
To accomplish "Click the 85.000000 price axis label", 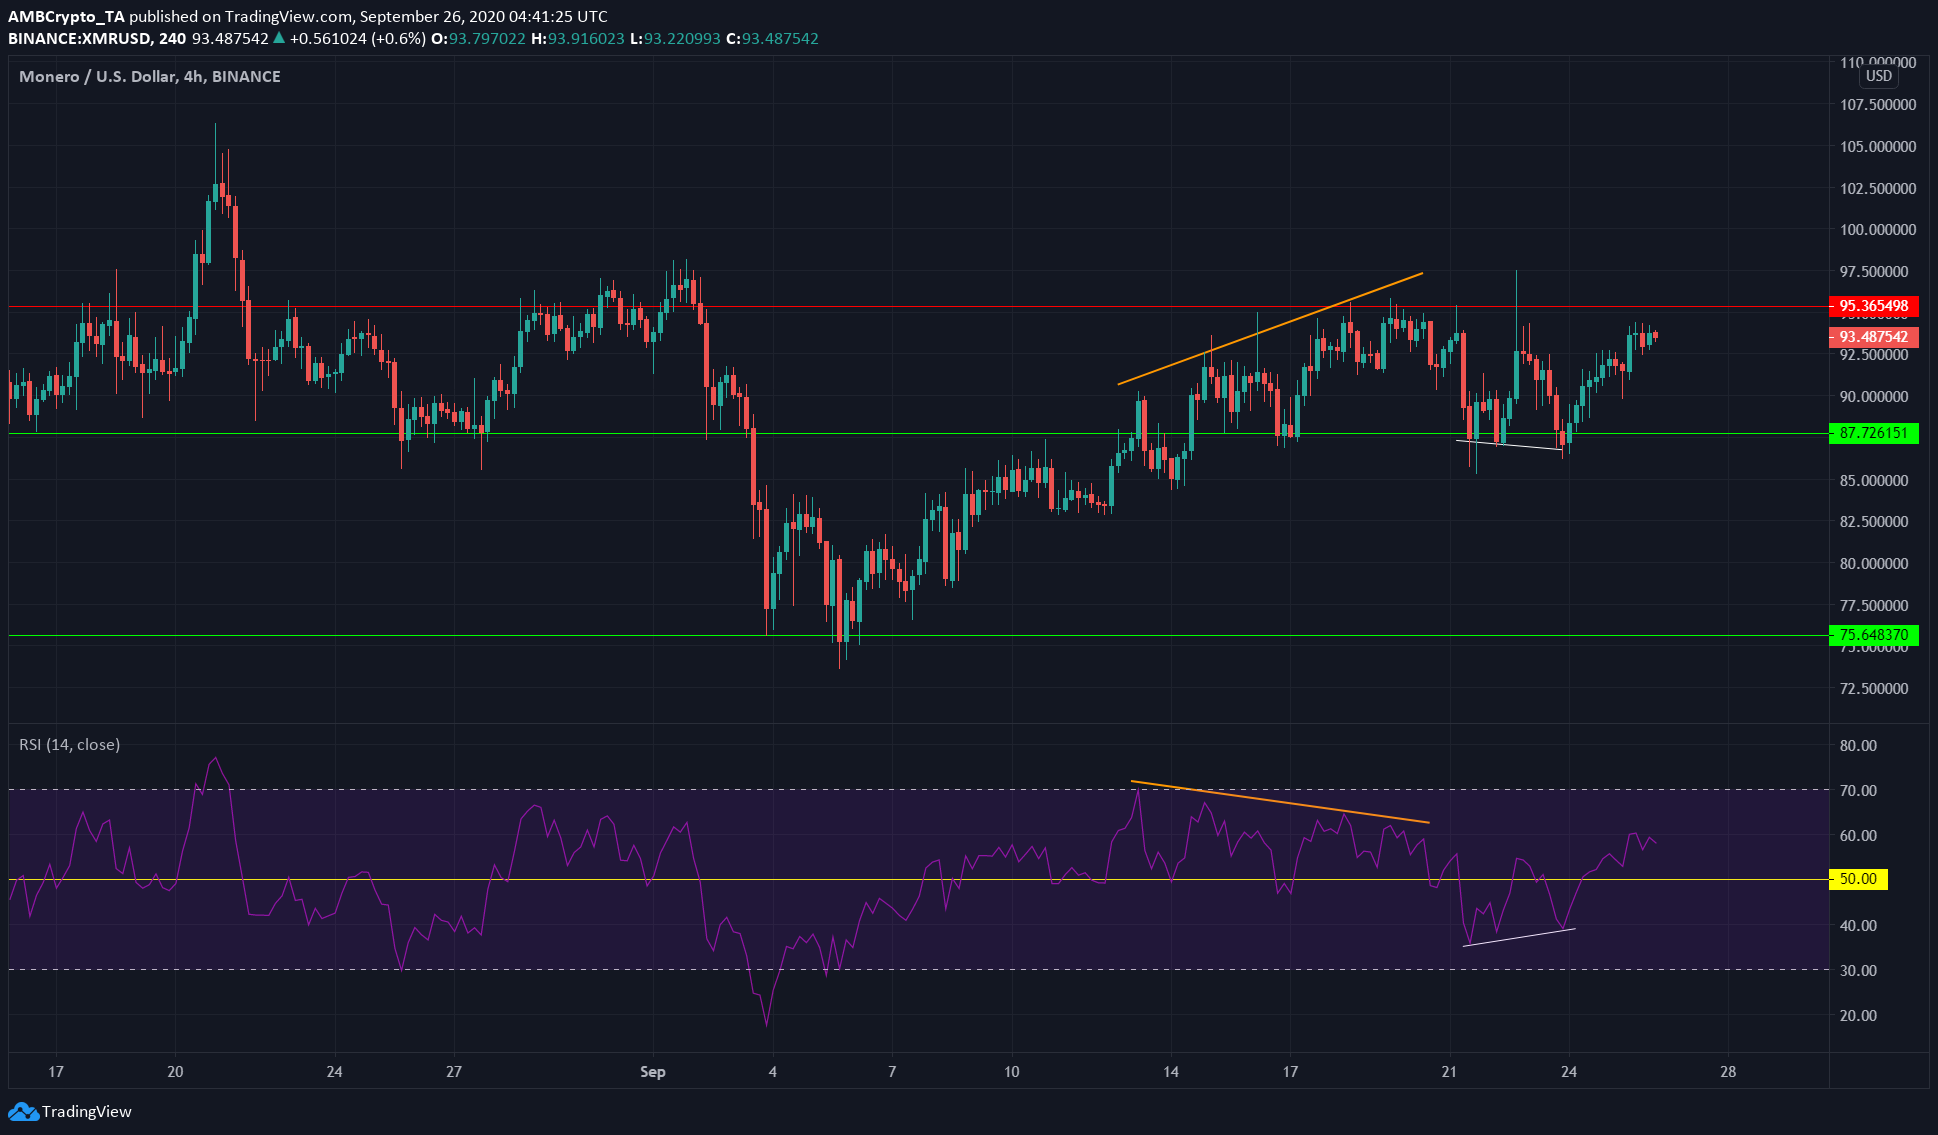I will click(x=1874, y=480).
